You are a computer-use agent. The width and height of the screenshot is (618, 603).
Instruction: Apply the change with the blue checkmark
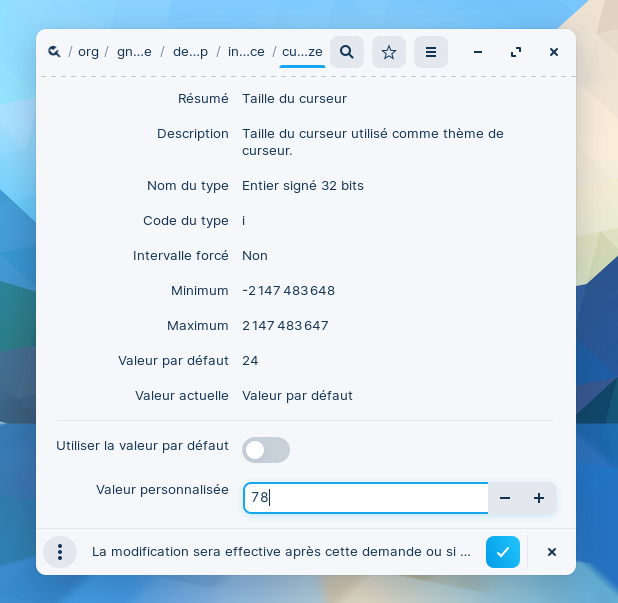[503, 551]
